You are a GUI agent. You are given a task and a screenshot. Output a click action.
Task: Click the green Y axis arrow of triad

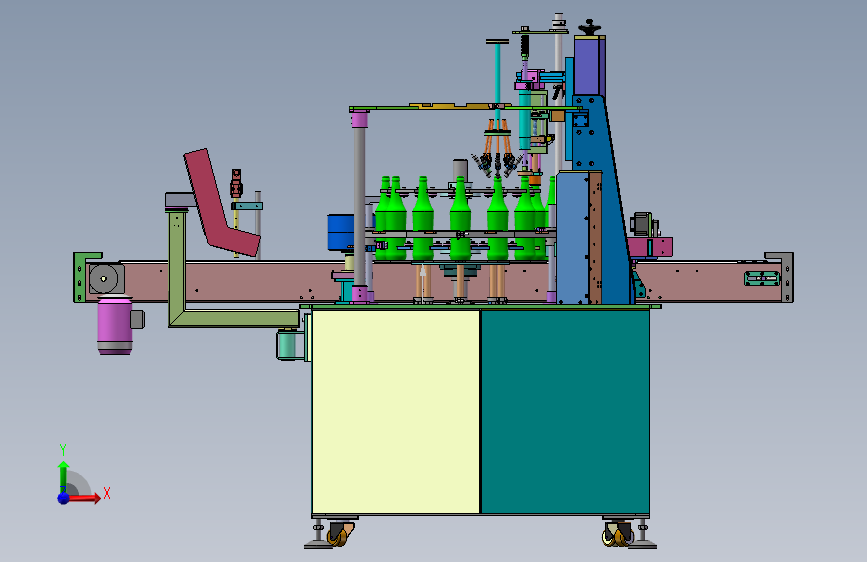tap(63, 476)
